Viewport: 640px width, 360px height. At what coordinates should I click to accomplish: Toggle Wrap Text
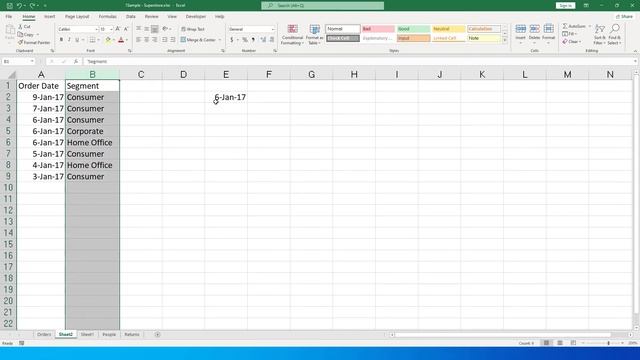[x=193, y=29]
